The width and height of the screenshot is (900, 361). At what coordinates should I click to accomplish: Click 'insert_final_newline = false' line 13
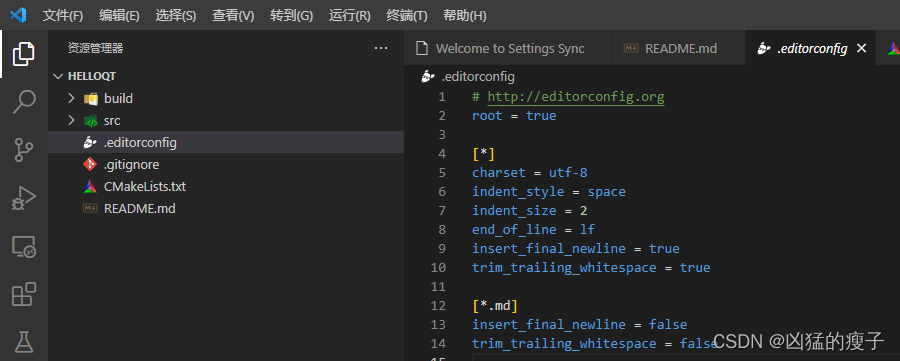pos(580,324)
